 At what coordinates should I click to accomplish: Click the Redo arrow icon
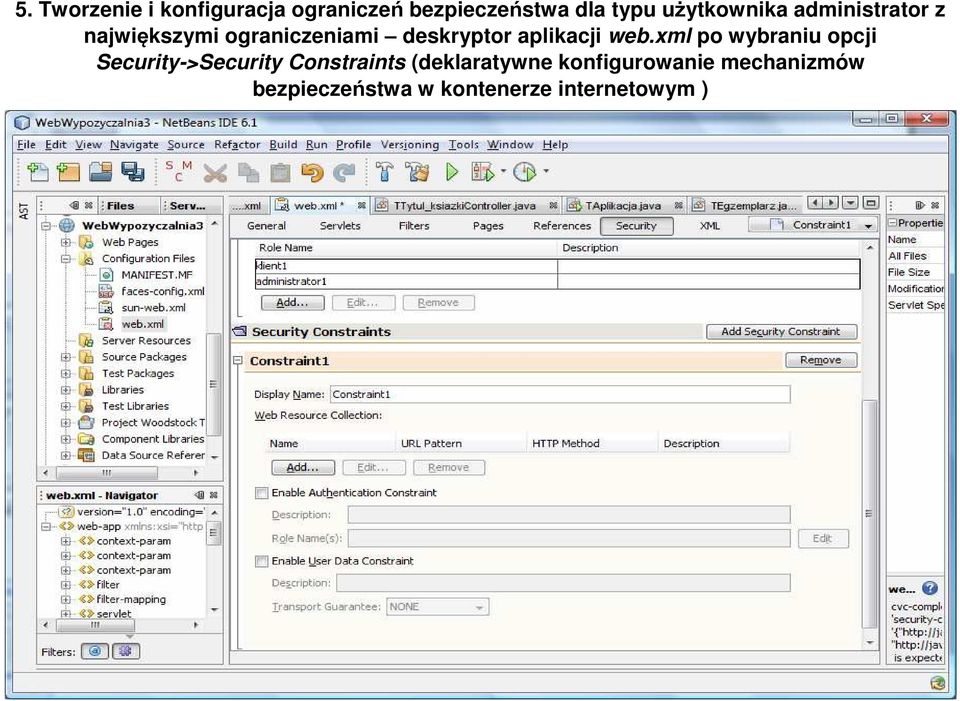coord(344,173)
